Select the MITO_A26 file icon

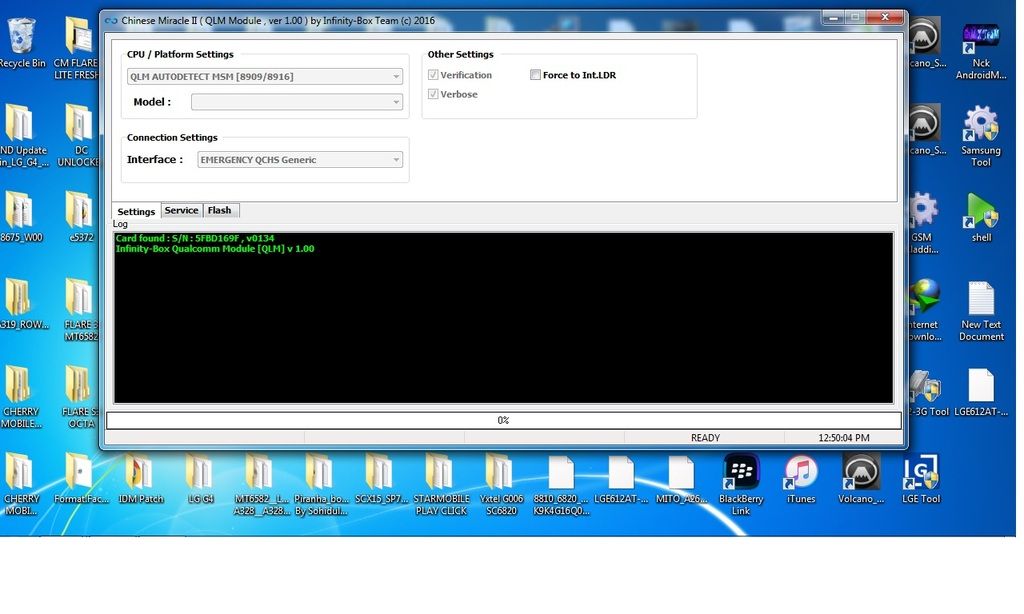click(681, 478)
